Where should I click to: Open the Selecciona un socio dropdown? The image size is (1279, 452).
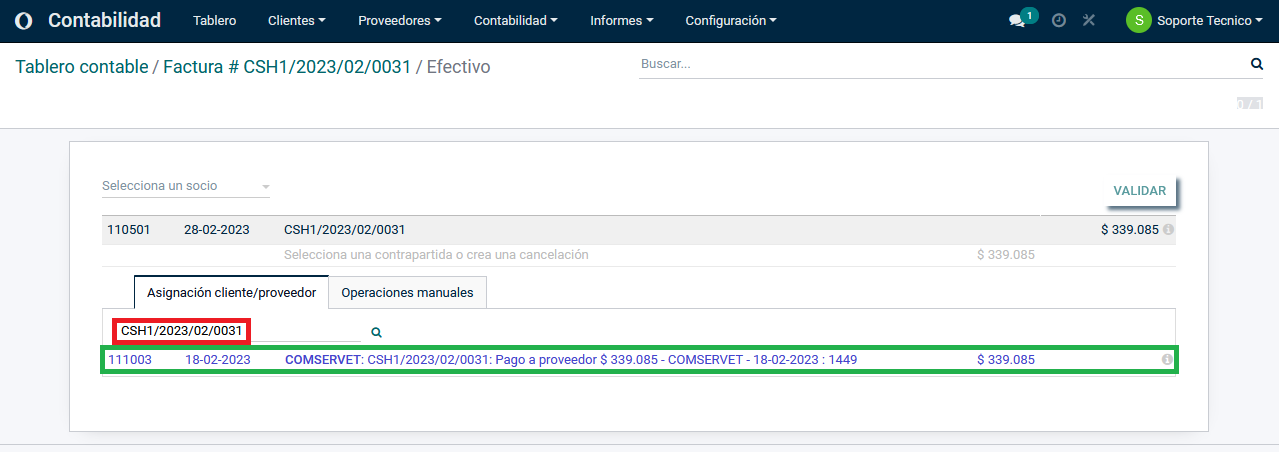coord(186,186)
